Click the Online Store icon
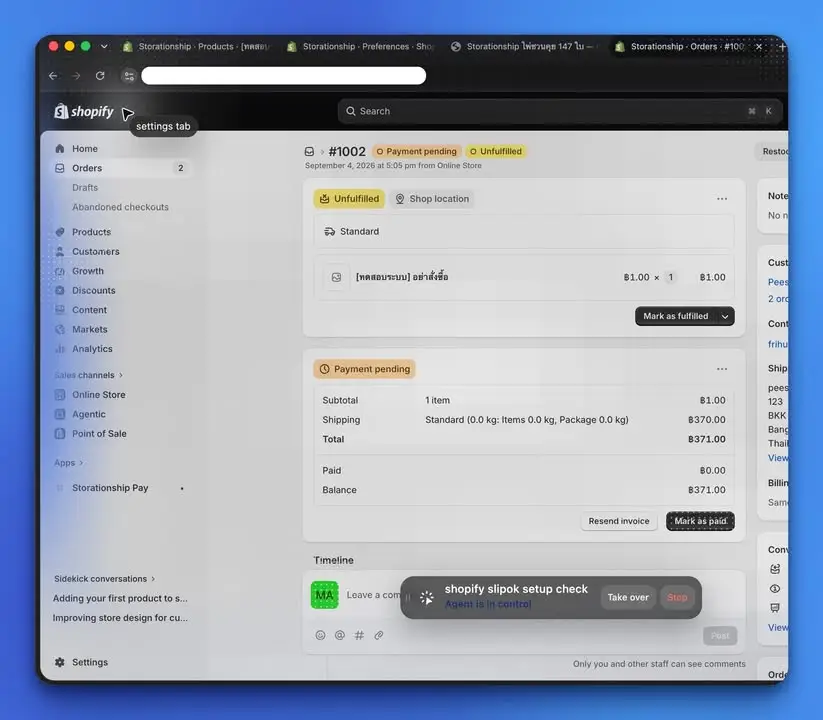Screen dimensions: 823x720 [60, 395]
